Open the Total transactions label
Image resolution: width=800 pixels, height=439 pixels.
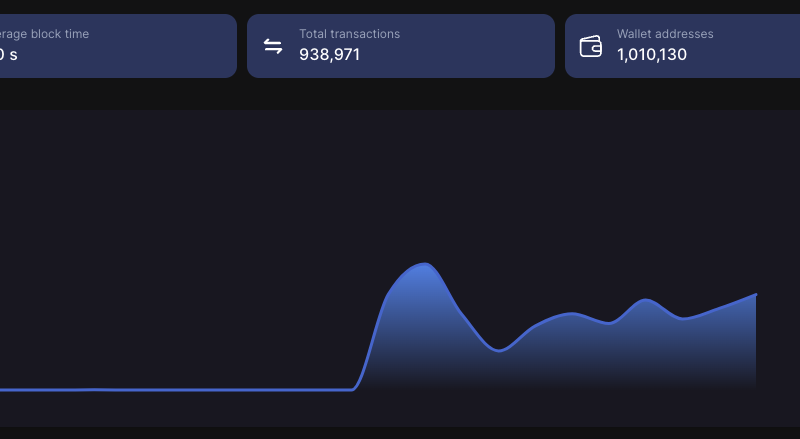pyautogui.click(x=349, y=34)
